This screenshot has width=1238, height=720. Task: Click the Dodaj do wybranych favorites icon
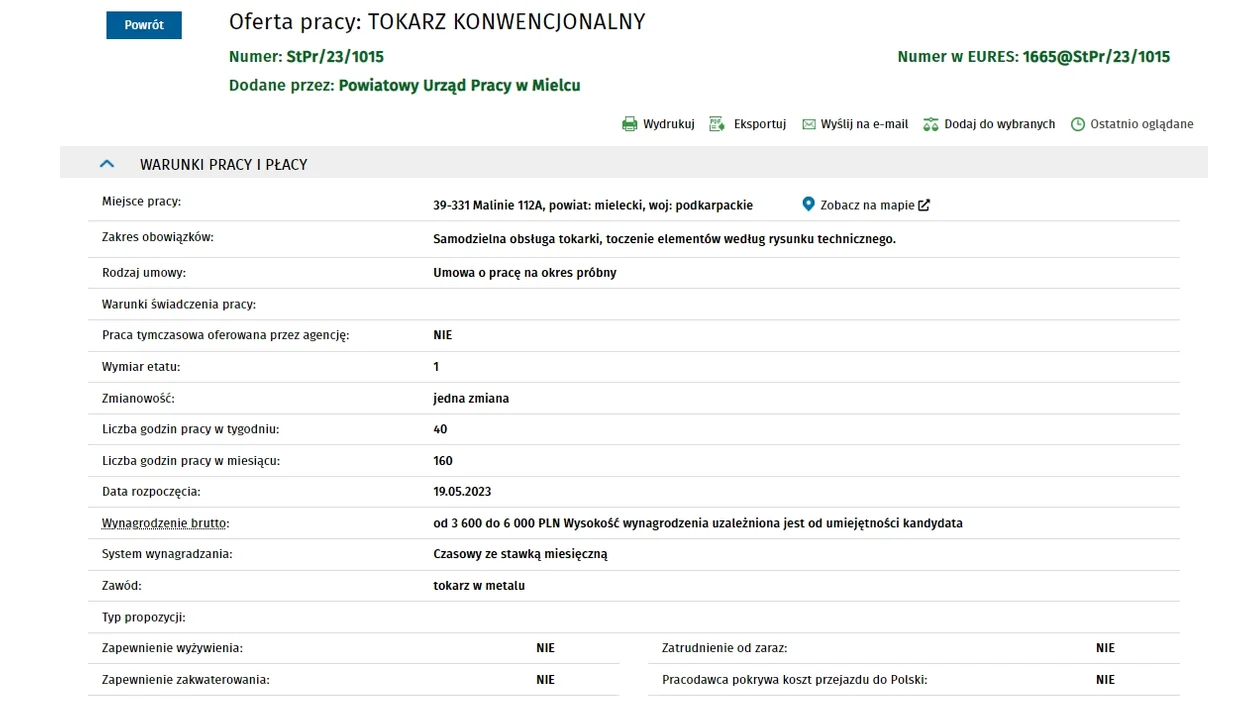(931, 124)
